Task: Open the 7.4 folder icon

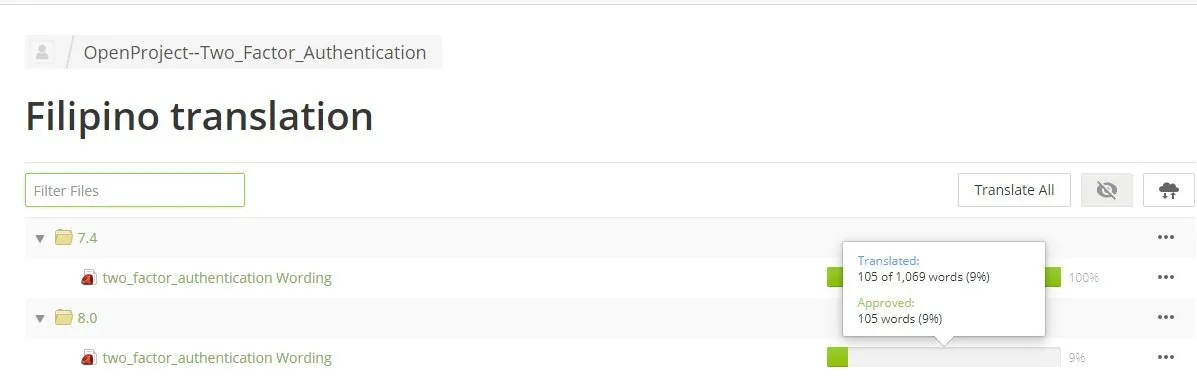Action: [x=63, y=237]
